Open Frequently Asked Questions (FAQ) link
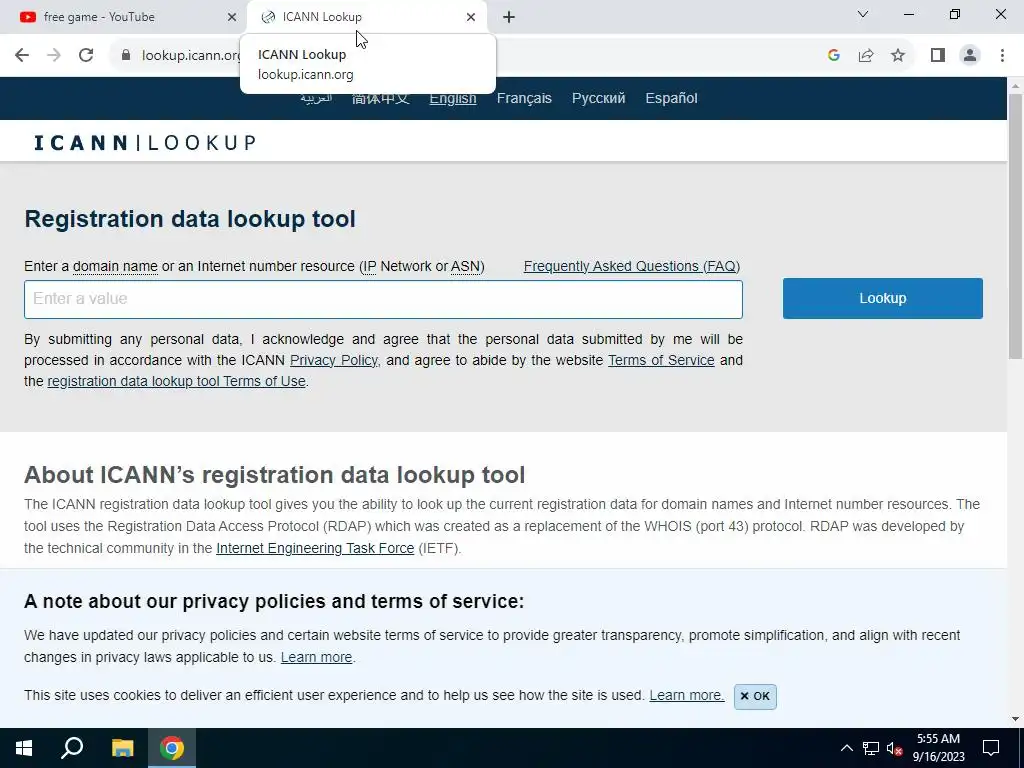Image resolution: width=1024 pixels, height=768 pixels. (632, 266)
